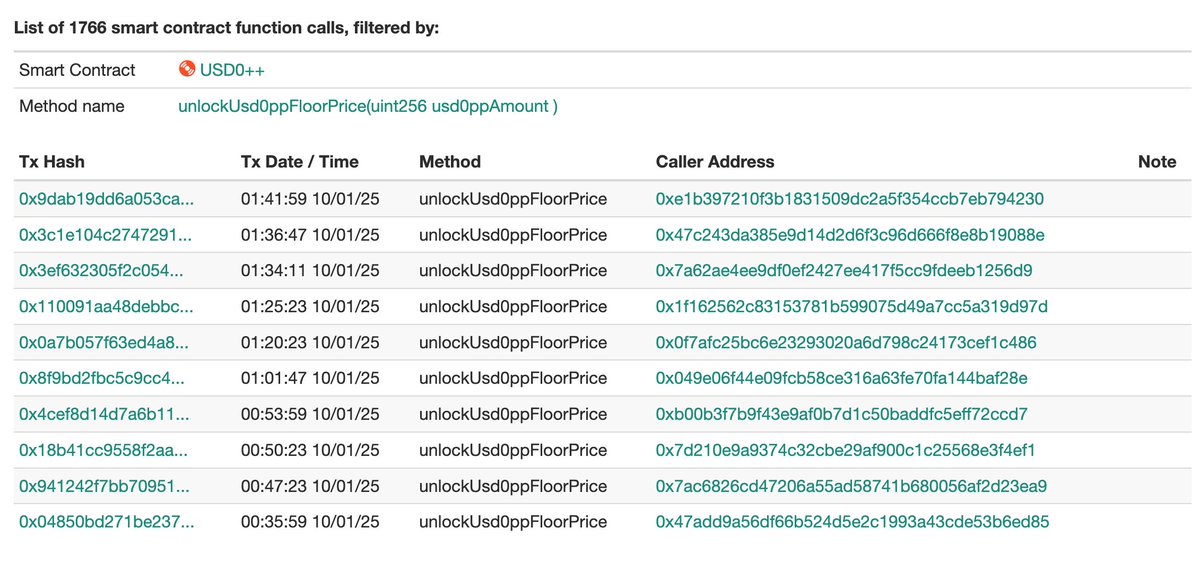Screen dimensions: 1200x563
Task: Select the timestamp 01:01:47 10/01/25
Action: point(310,378)
